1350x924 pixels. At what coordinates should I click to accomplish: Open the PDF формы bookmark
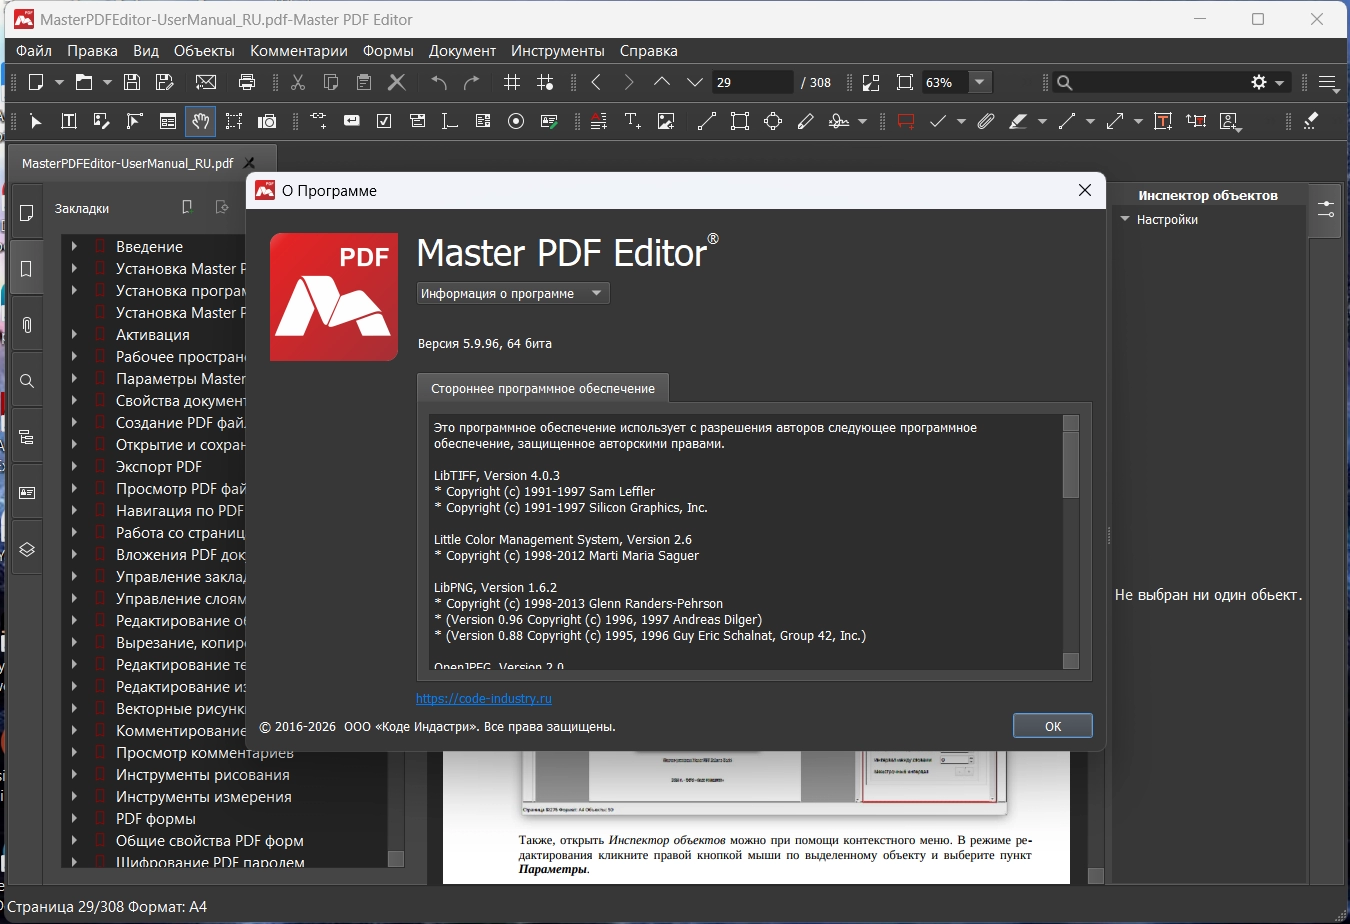tap(156, 818)
